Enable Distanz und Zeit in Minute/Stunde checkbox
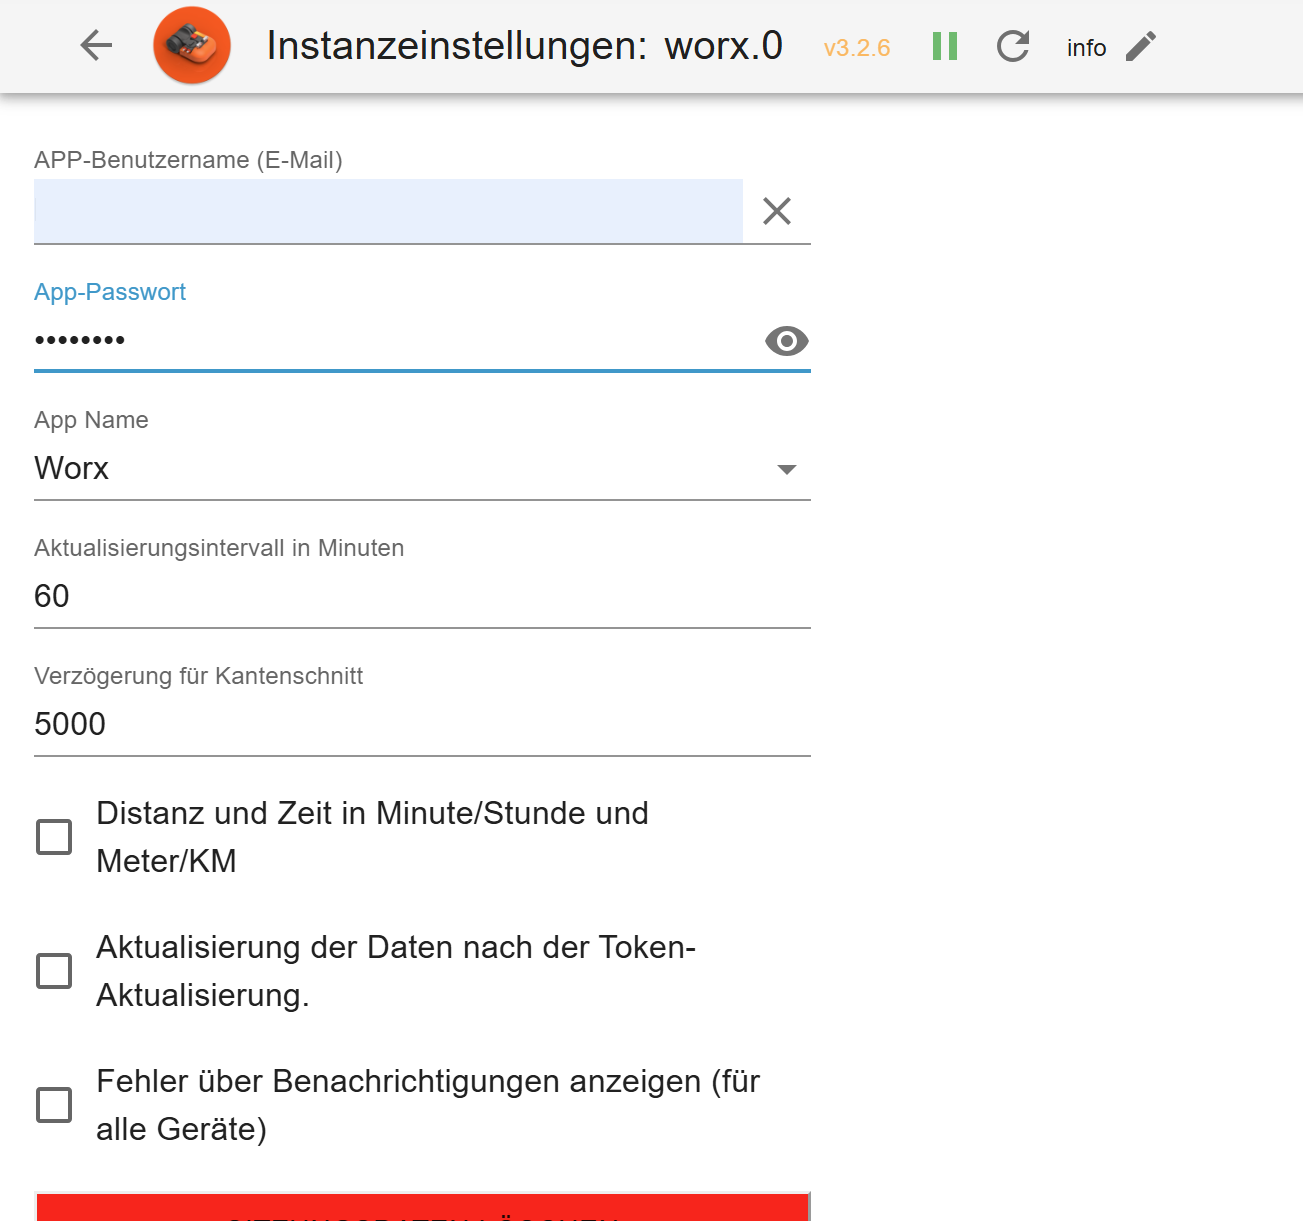 pyautogui.click(x=54, y=837)
